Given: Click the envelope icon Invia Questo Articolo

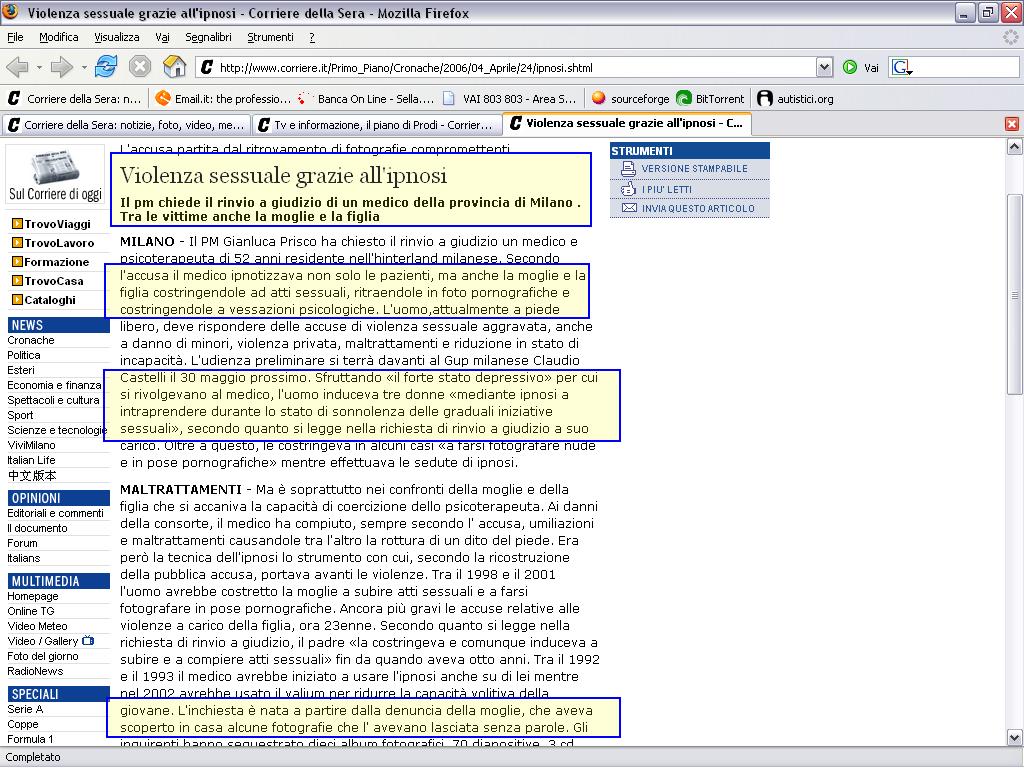Looking at the screenshot, I should click(x=629, y=208).
